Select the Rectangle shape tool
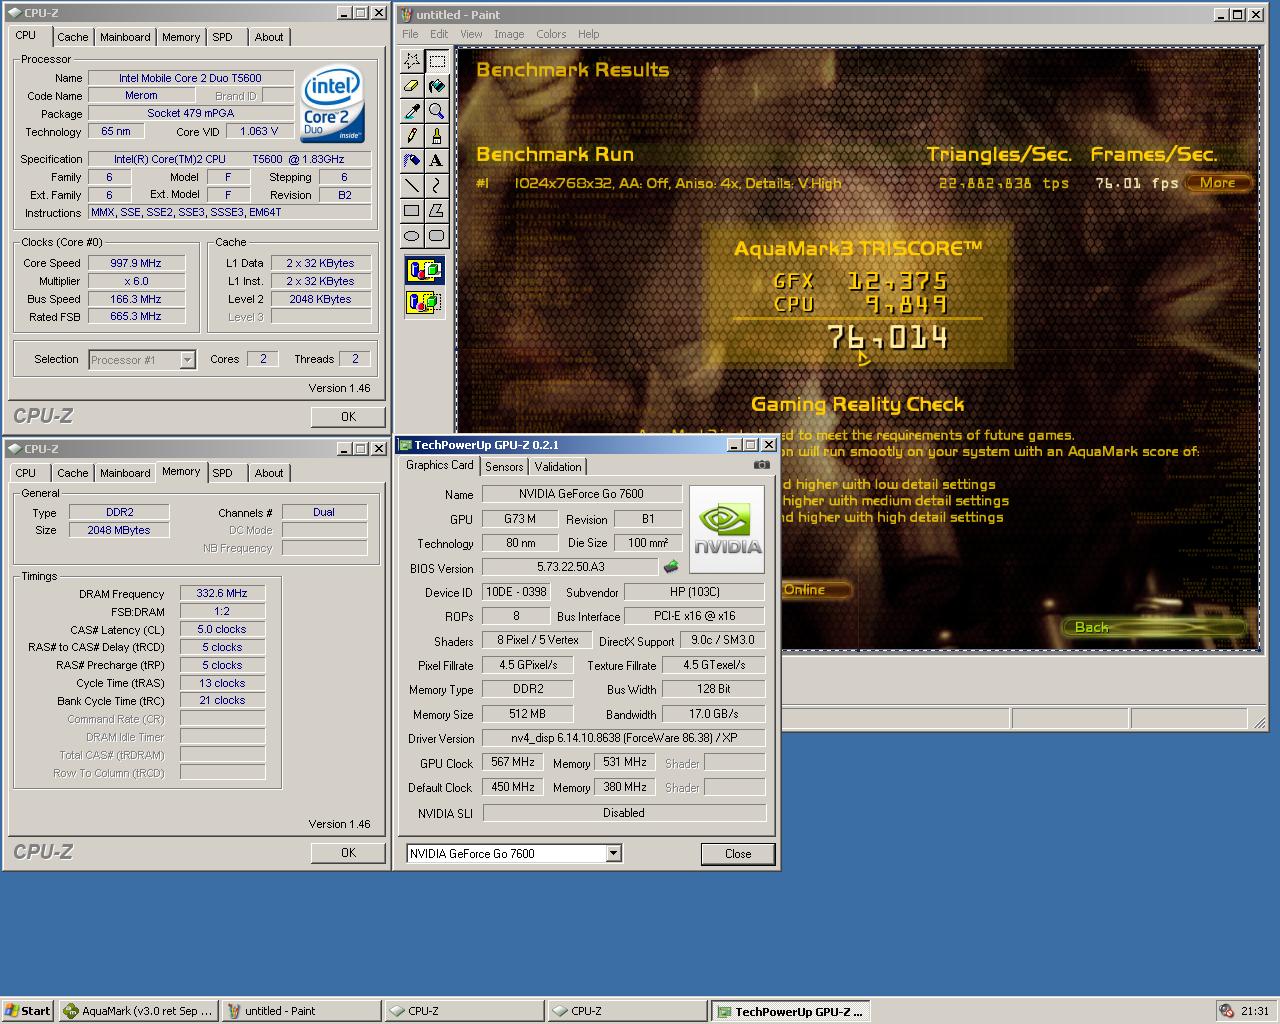 tap(412, 211)
